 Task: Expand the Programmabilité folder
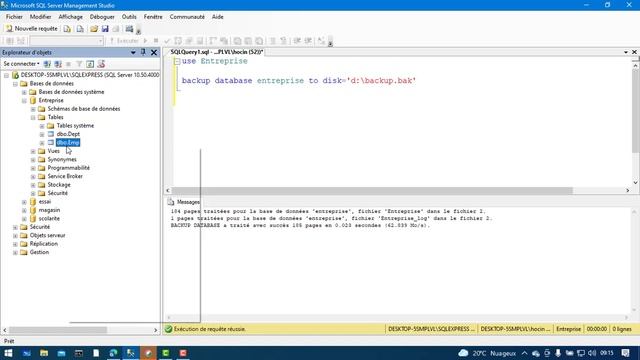point(33,168)
